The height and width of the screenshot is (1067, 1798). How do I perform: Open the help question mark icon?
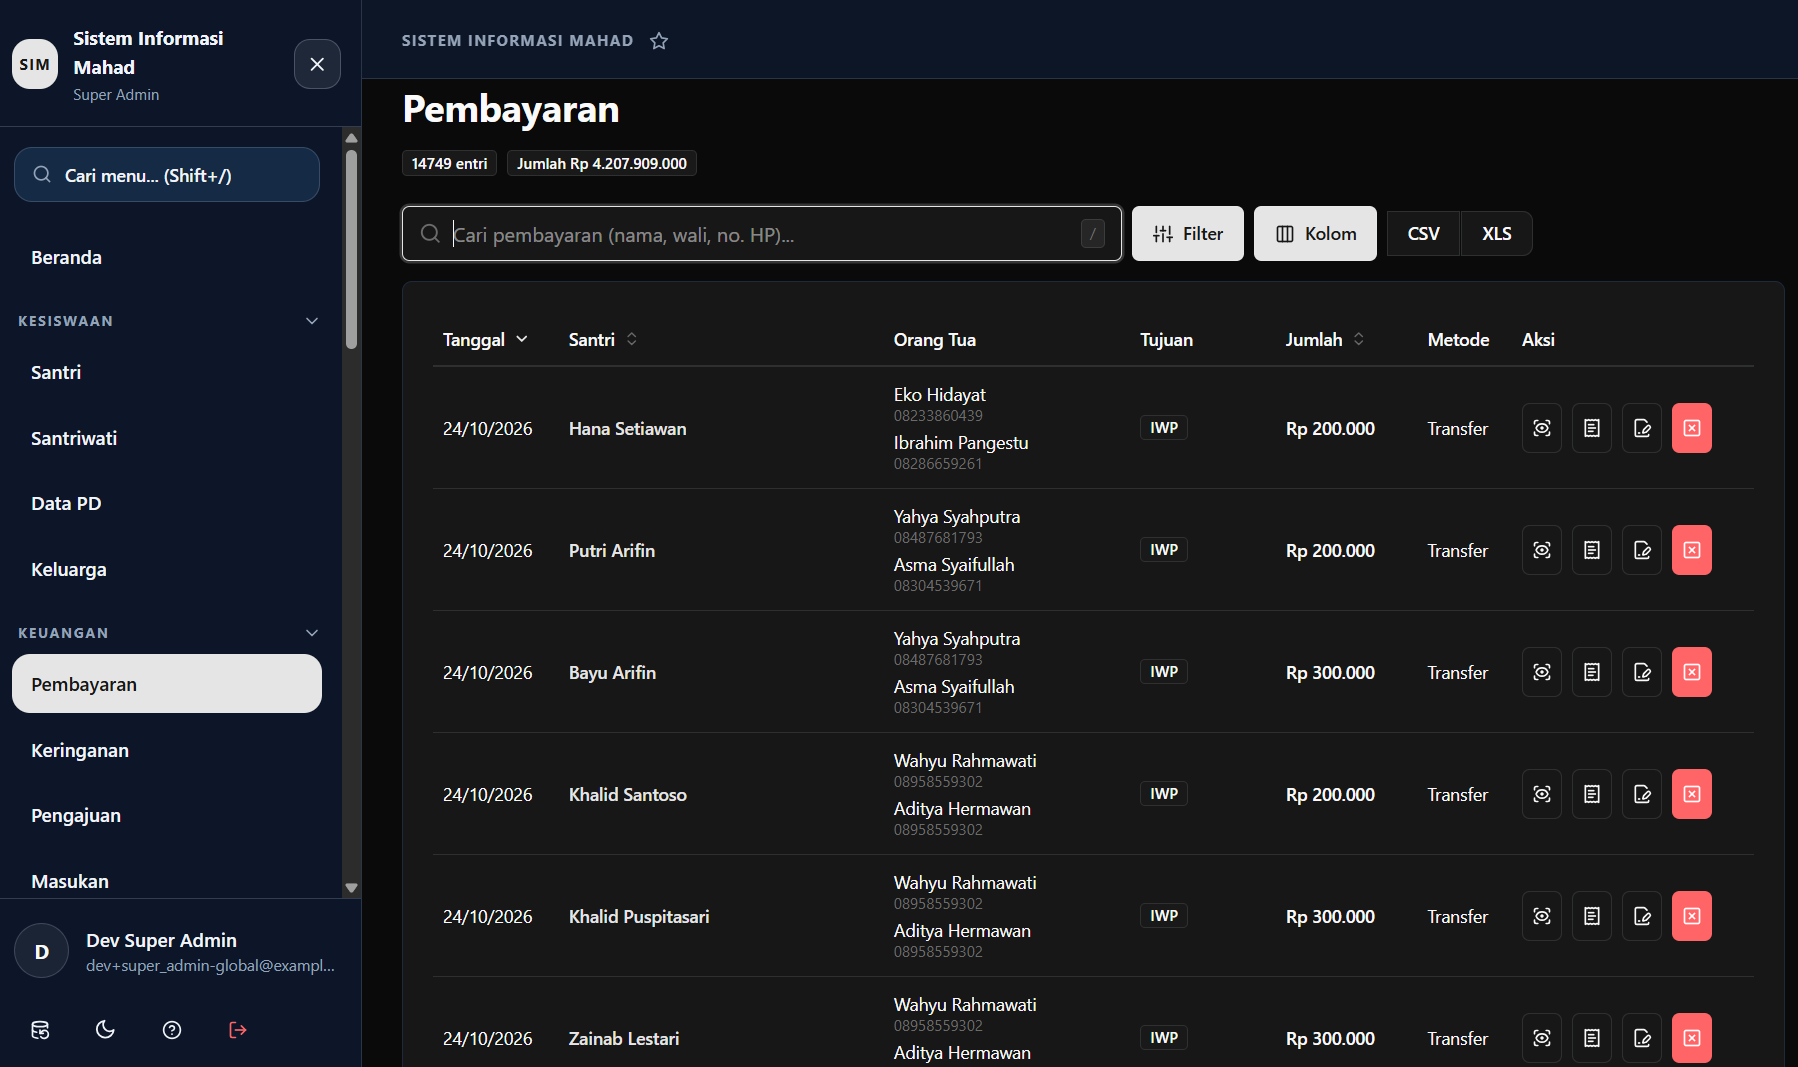coord(172,1030)
